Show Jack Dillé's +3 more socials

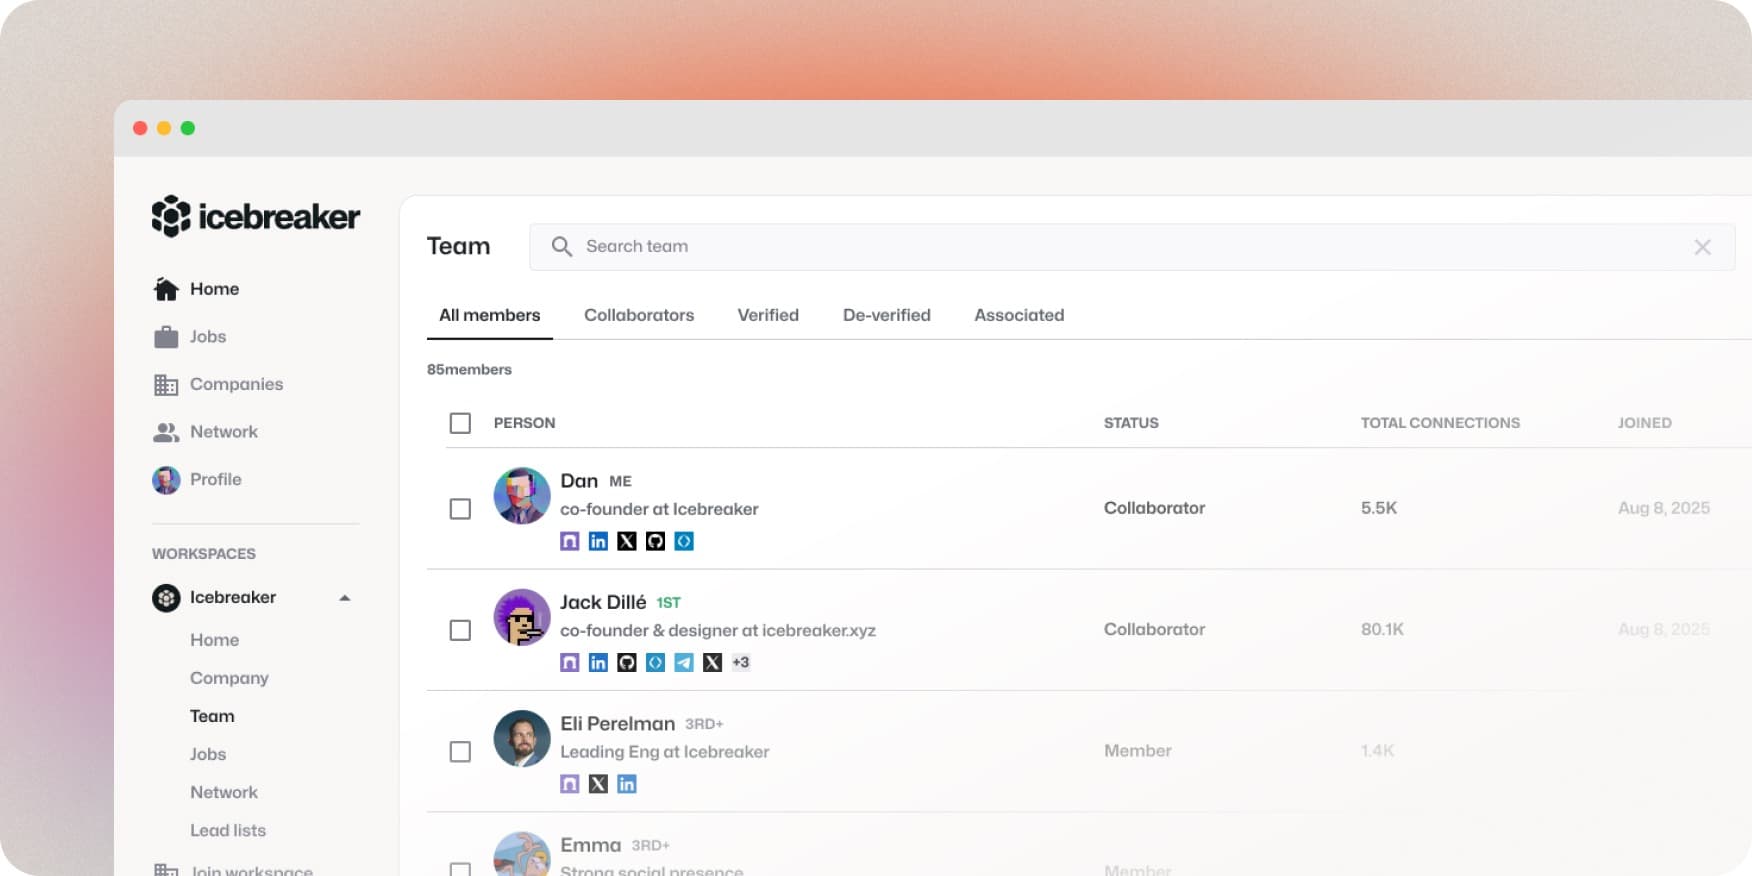tap(741, 662)
